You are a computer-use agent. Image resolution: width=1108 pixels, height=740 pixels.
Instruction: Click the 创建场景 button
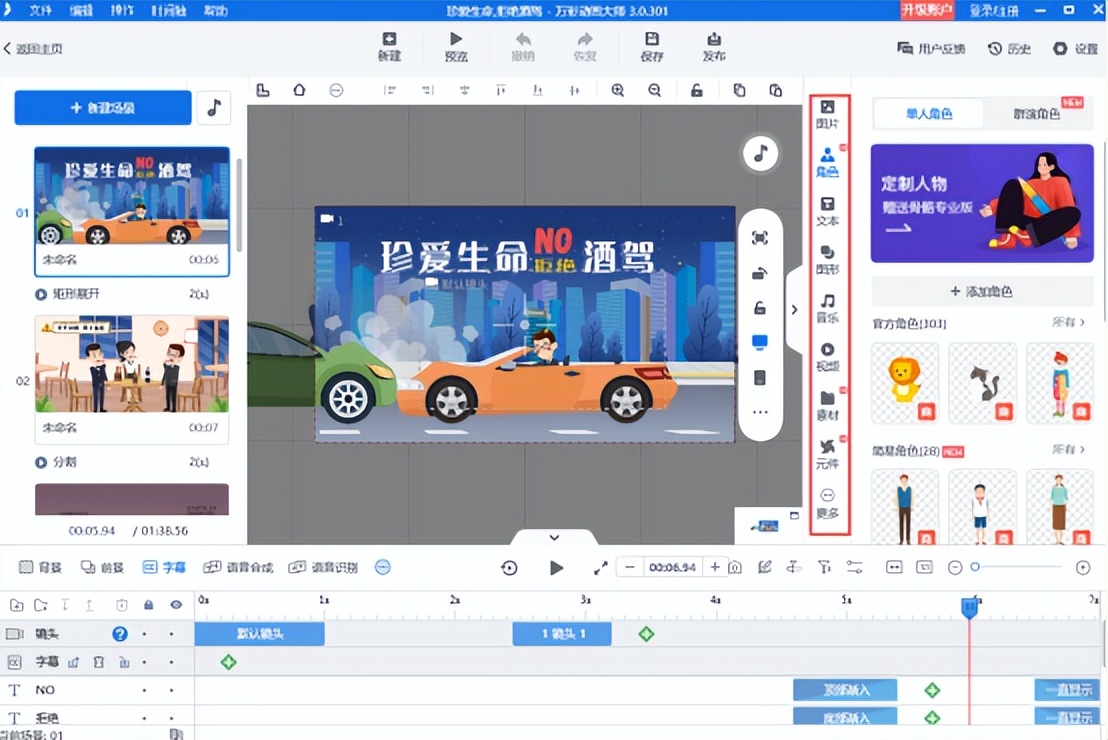click(102, 108)
